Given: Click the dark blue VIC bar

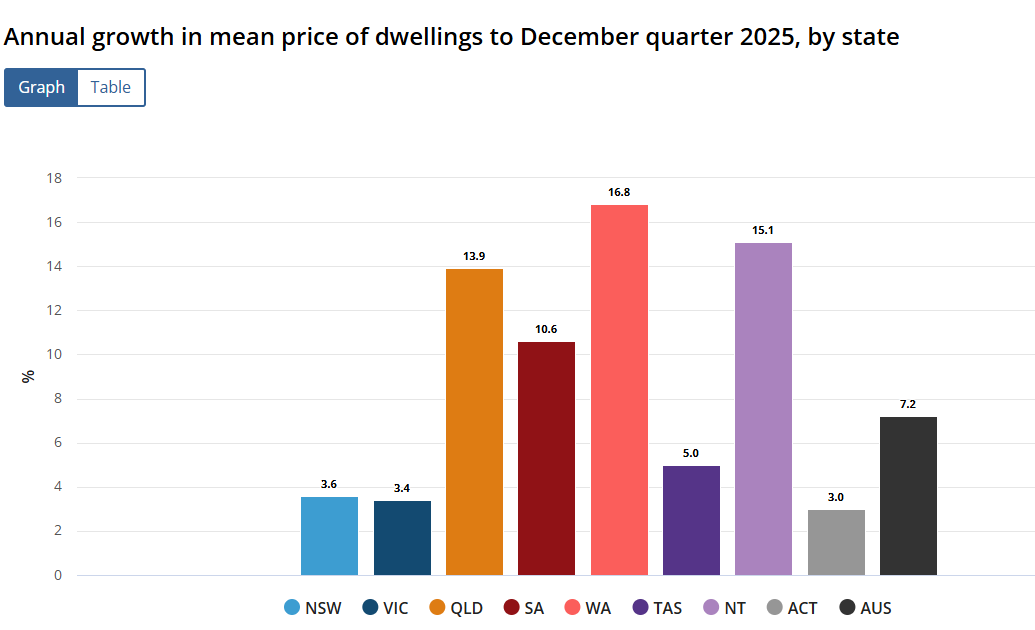Looking at the screenshot, I should (x=402, y=538).
